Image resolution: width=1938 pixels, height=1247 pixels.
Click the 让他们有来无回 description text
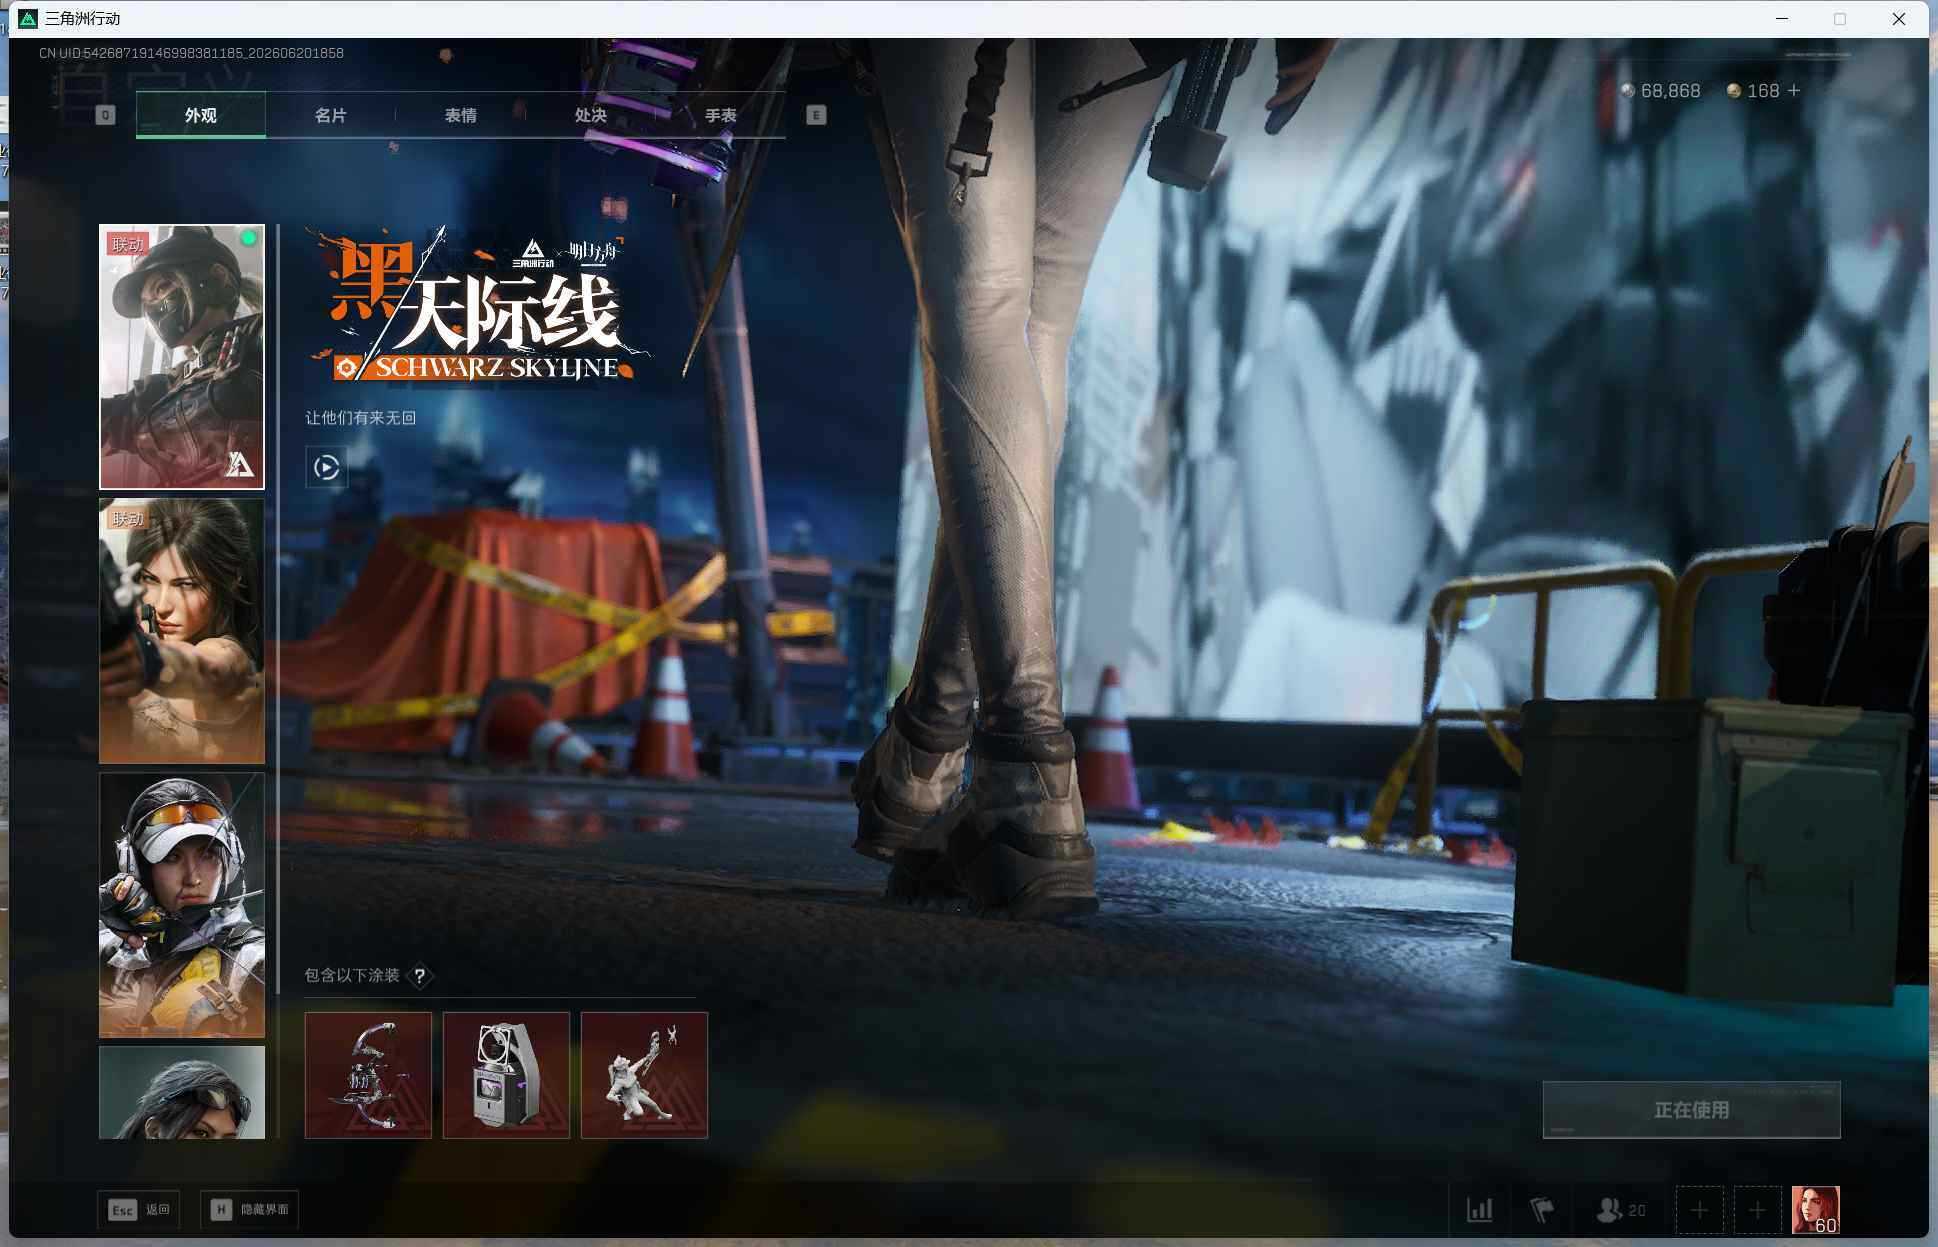360,418
